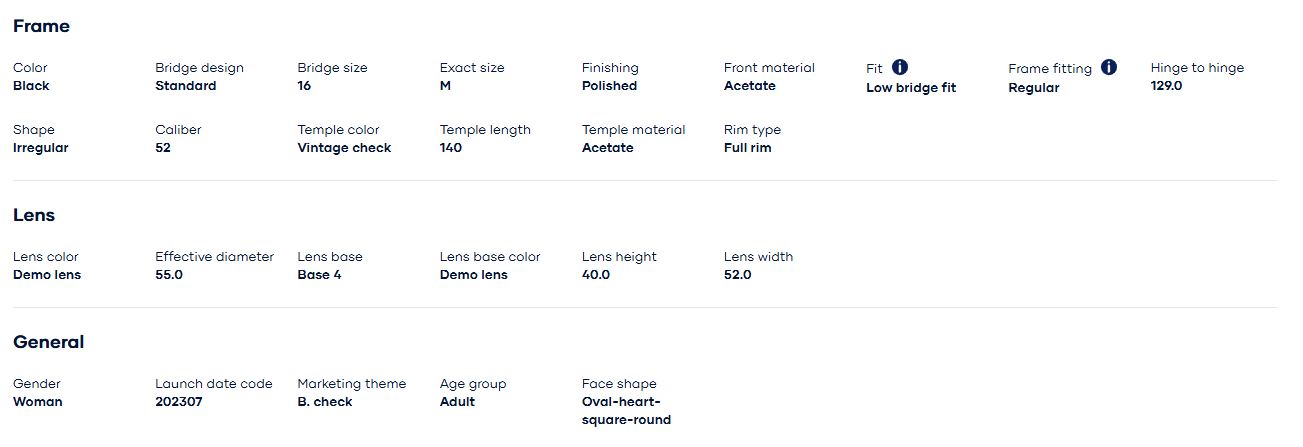This screenshot has width=1303, height=447.
Task: Click the Irregular shape value
Action: point(40,148)
